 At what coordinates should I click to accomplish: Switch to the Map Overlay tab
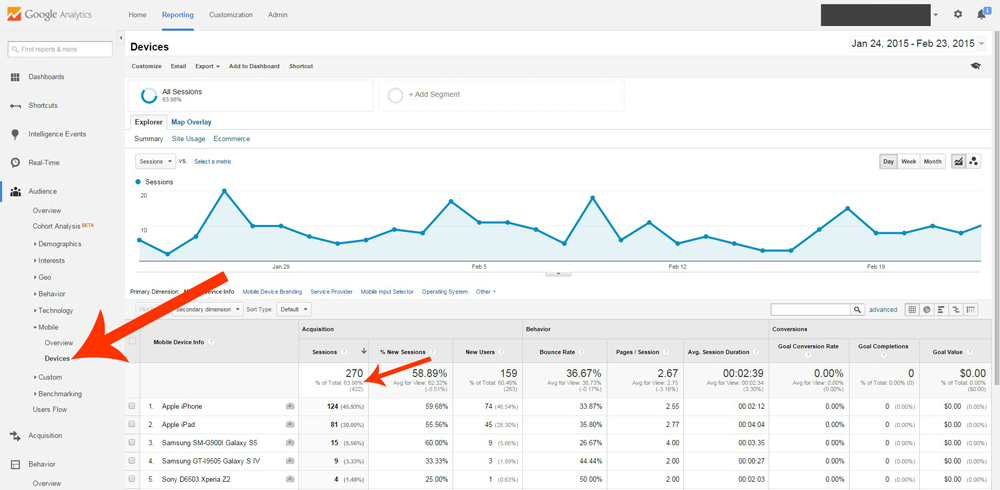(191, 122)
